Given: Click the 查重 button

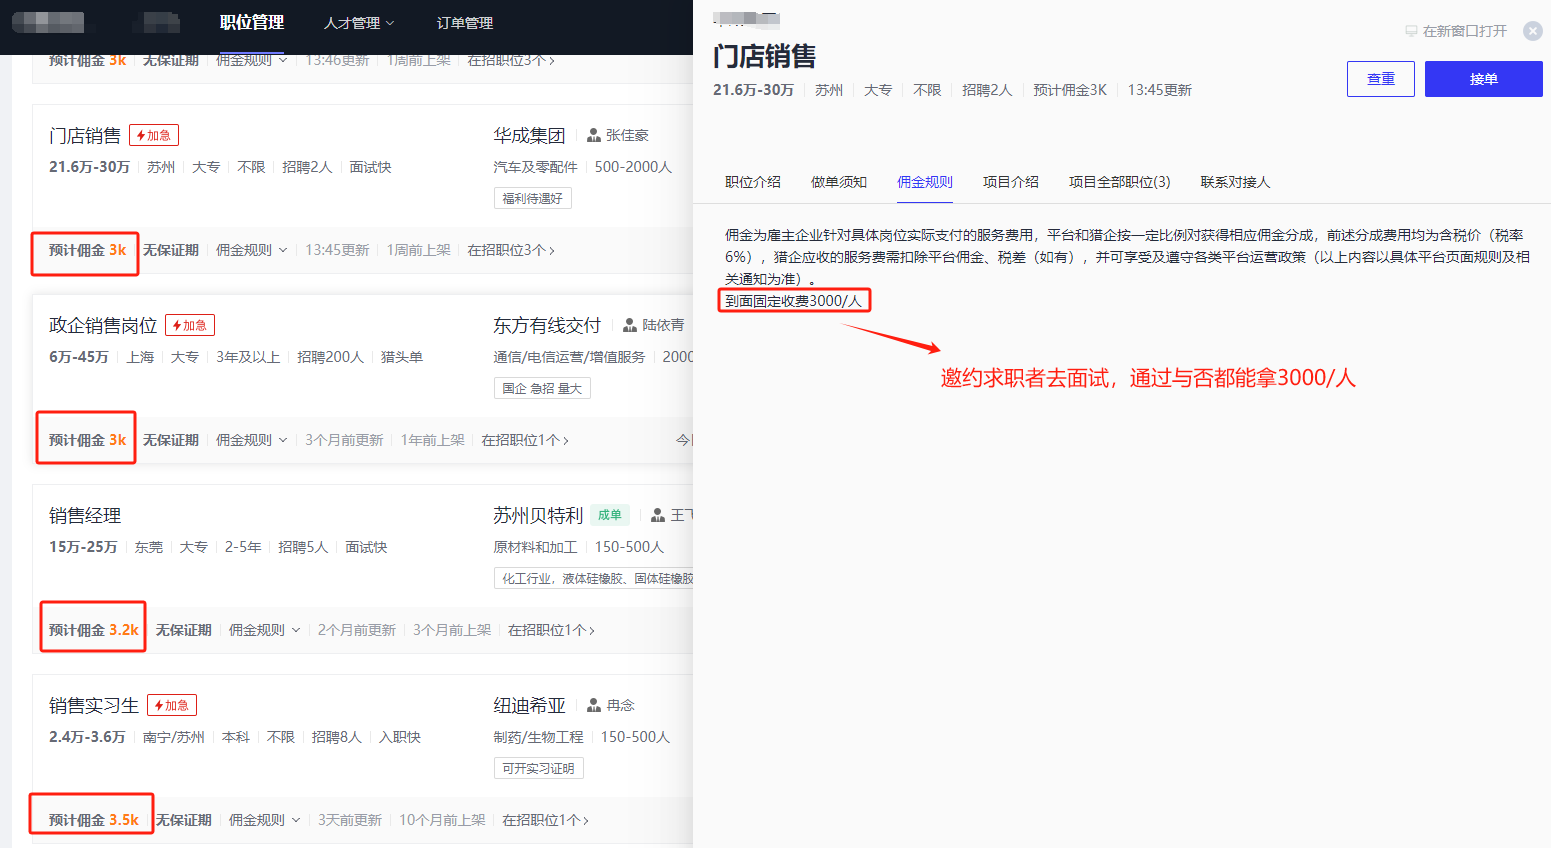Looking at the screenshot, I should tap(1381, 79).
